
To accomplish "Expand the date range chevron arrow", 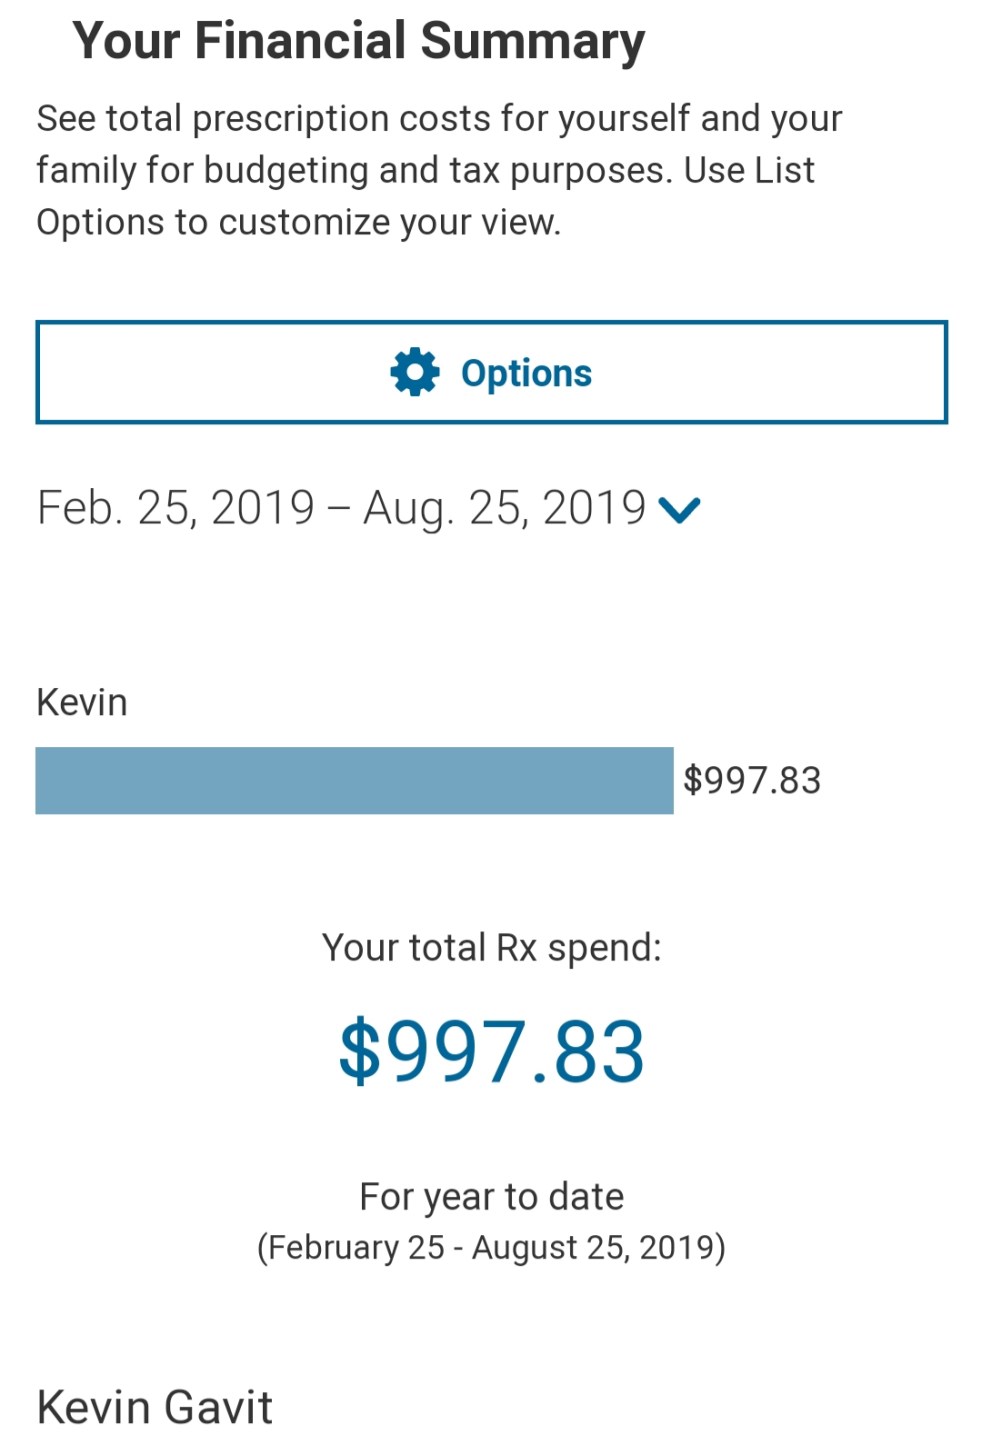I will [x=680, y=510].
